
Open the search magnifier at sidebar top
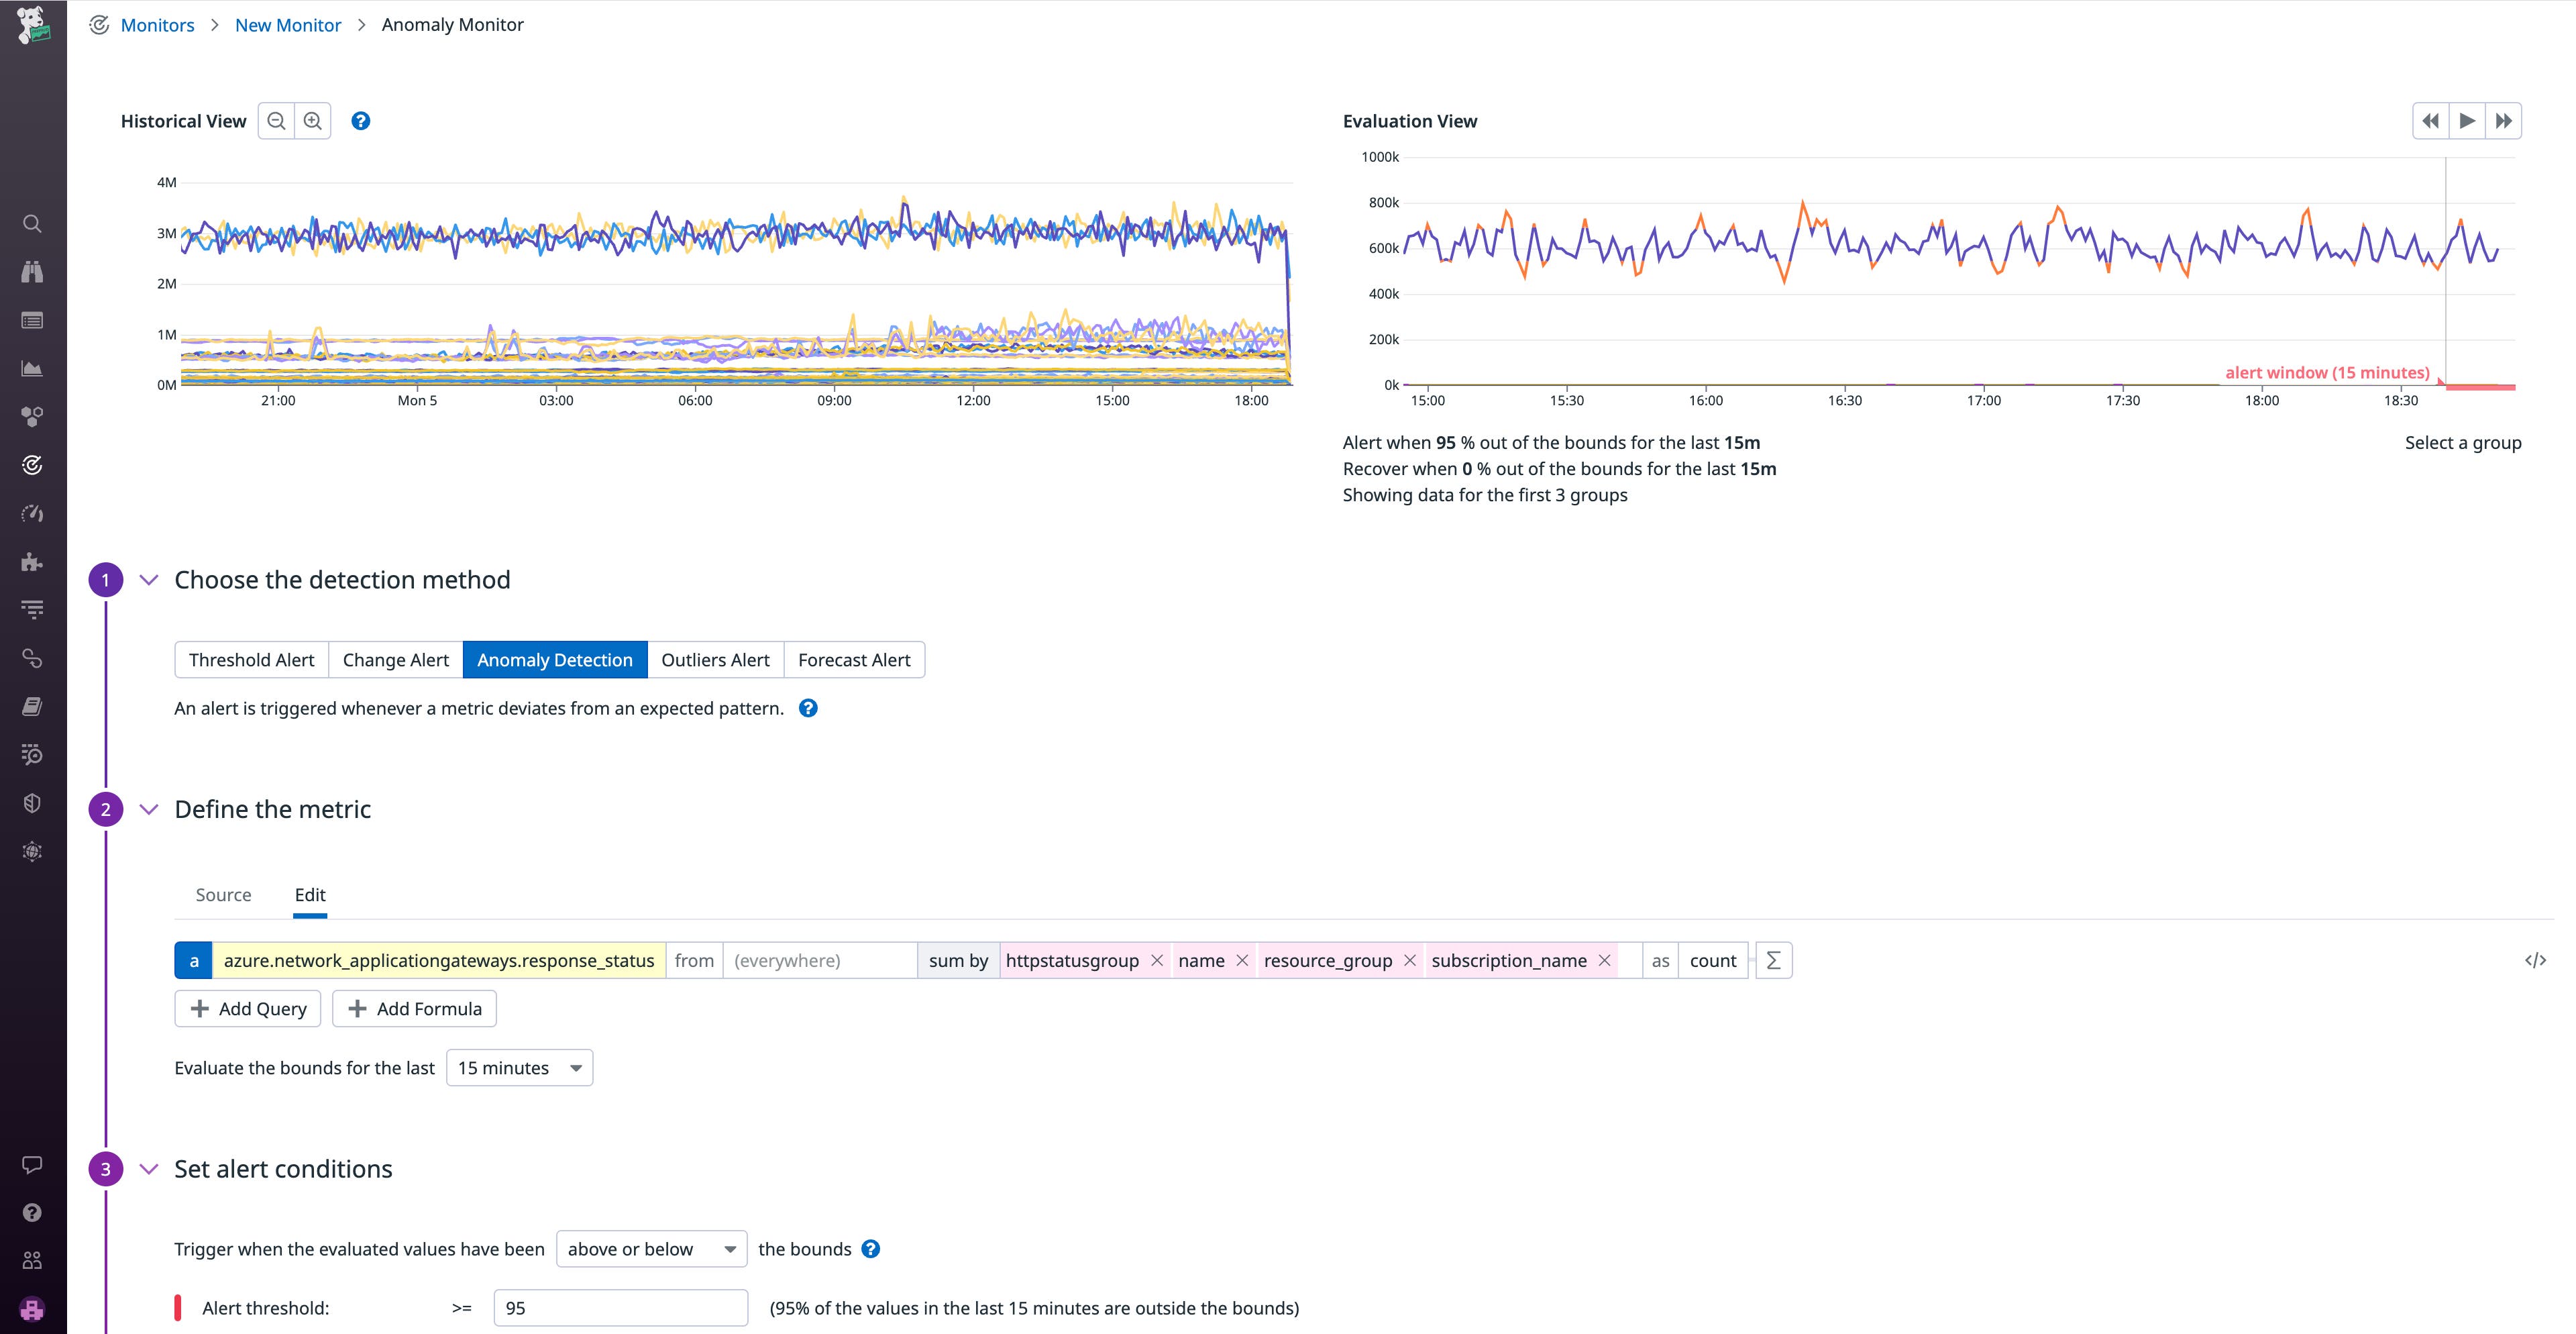pyautogui.click(x=32, y=223)
